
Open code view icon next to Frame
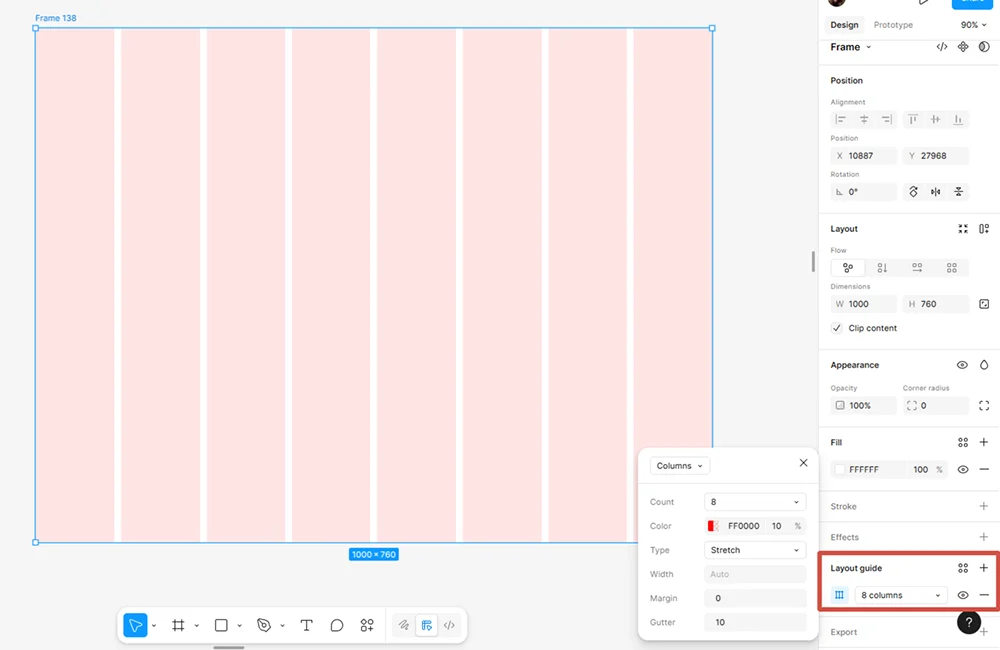941,47
